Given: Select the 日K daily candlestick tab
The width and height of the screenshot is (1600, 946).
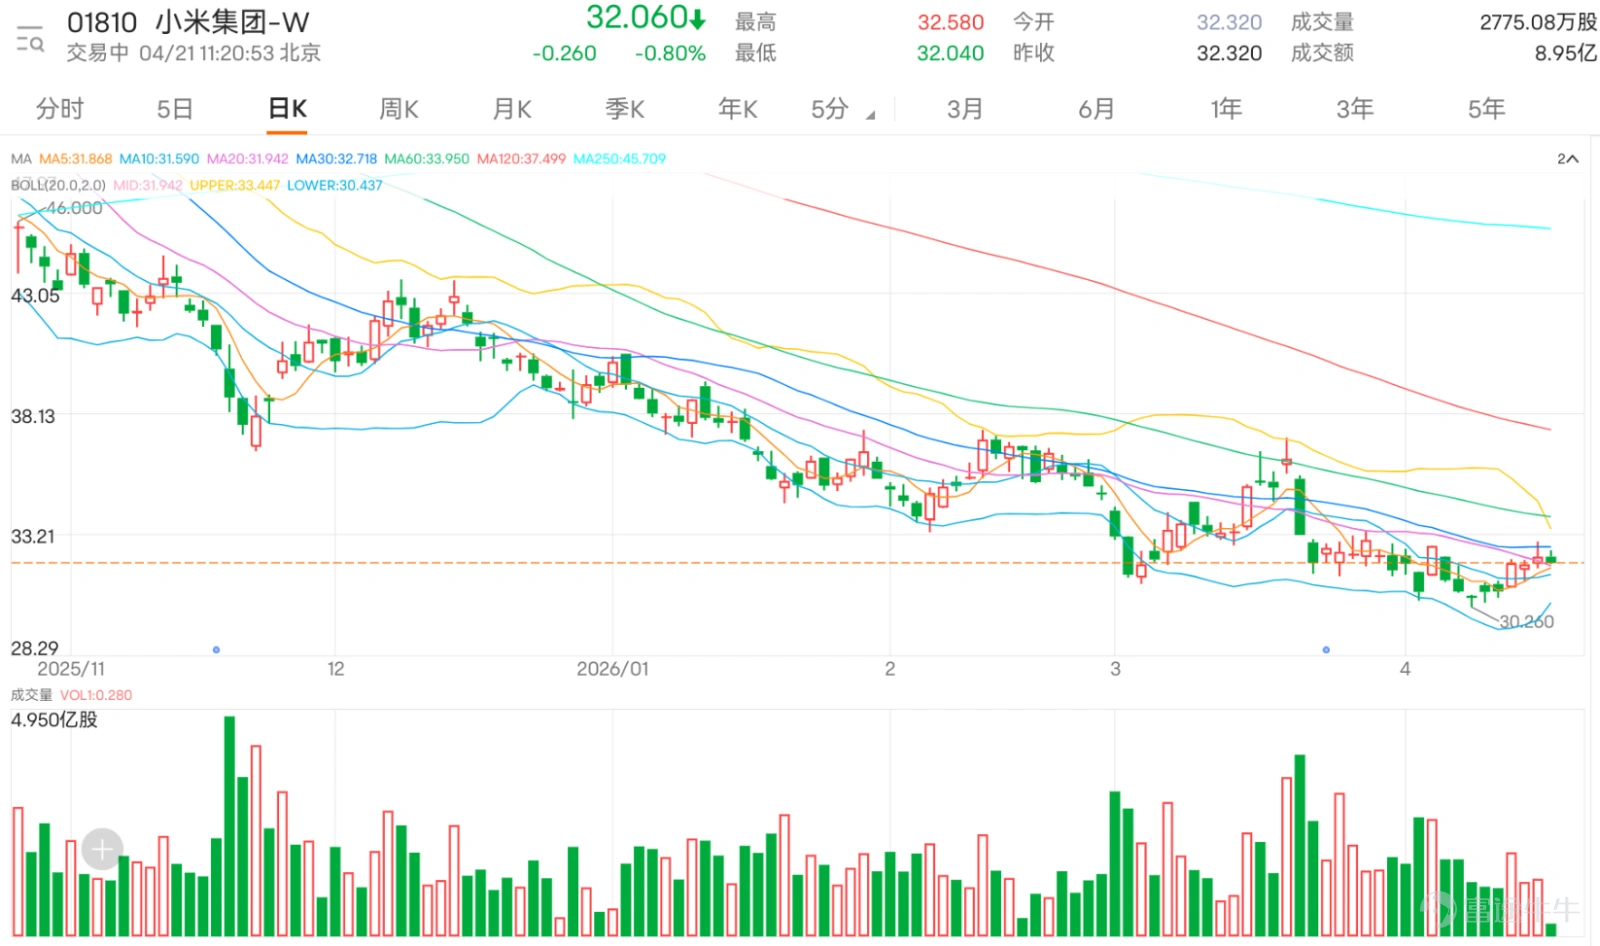Looking at the screenshot, I should pyautogui.click(x=287, y=109).
